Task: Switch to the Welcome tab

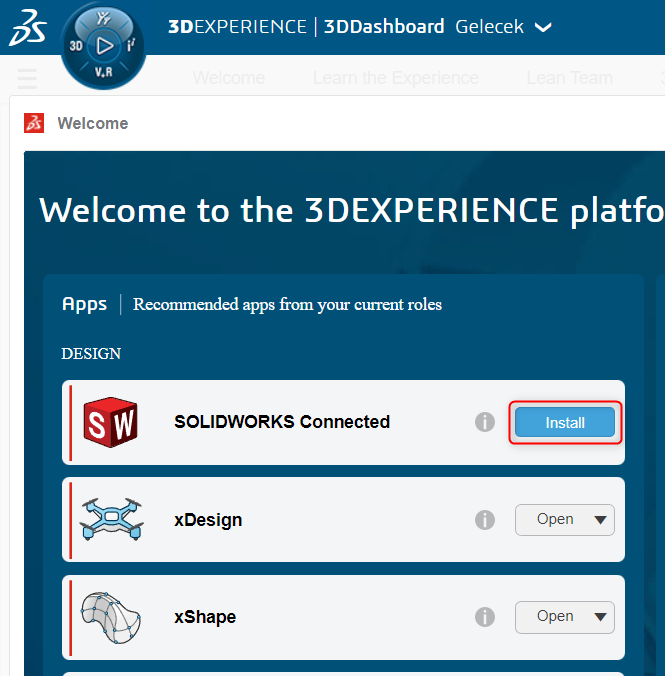Action: tap(229, 78)
